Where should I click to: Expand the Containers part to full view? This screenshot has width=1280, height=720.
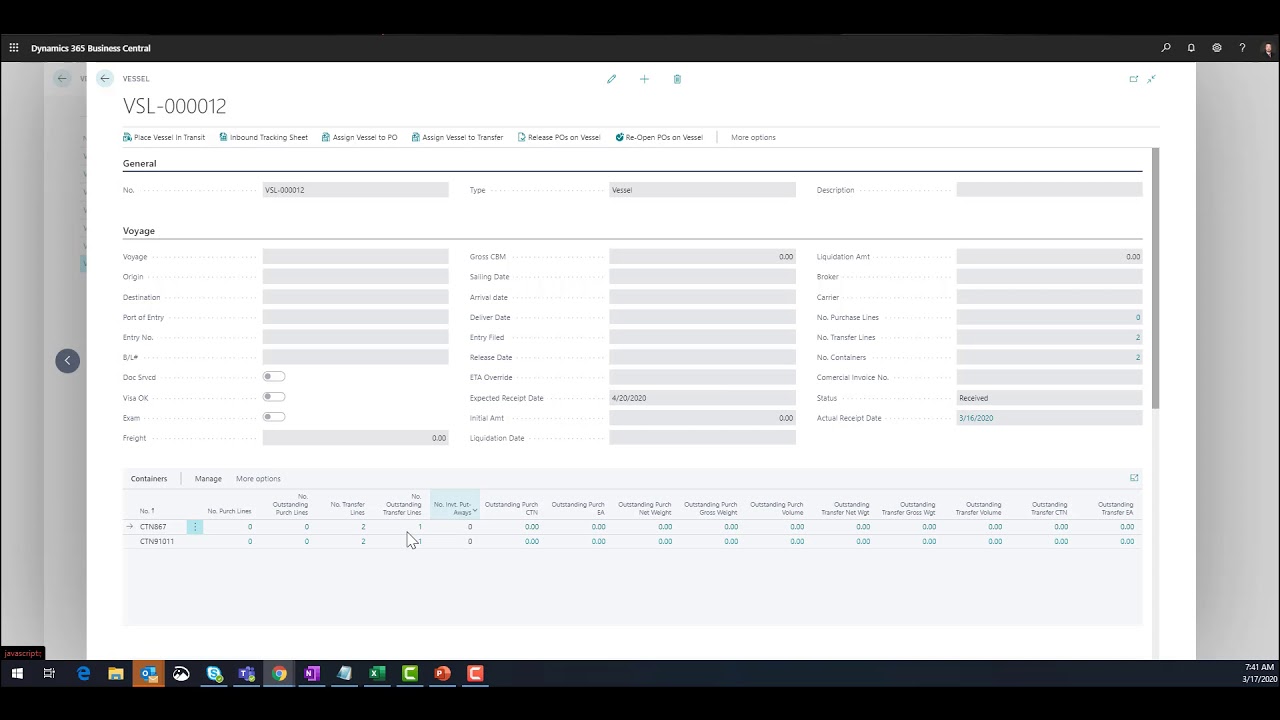click(1134, 478)
